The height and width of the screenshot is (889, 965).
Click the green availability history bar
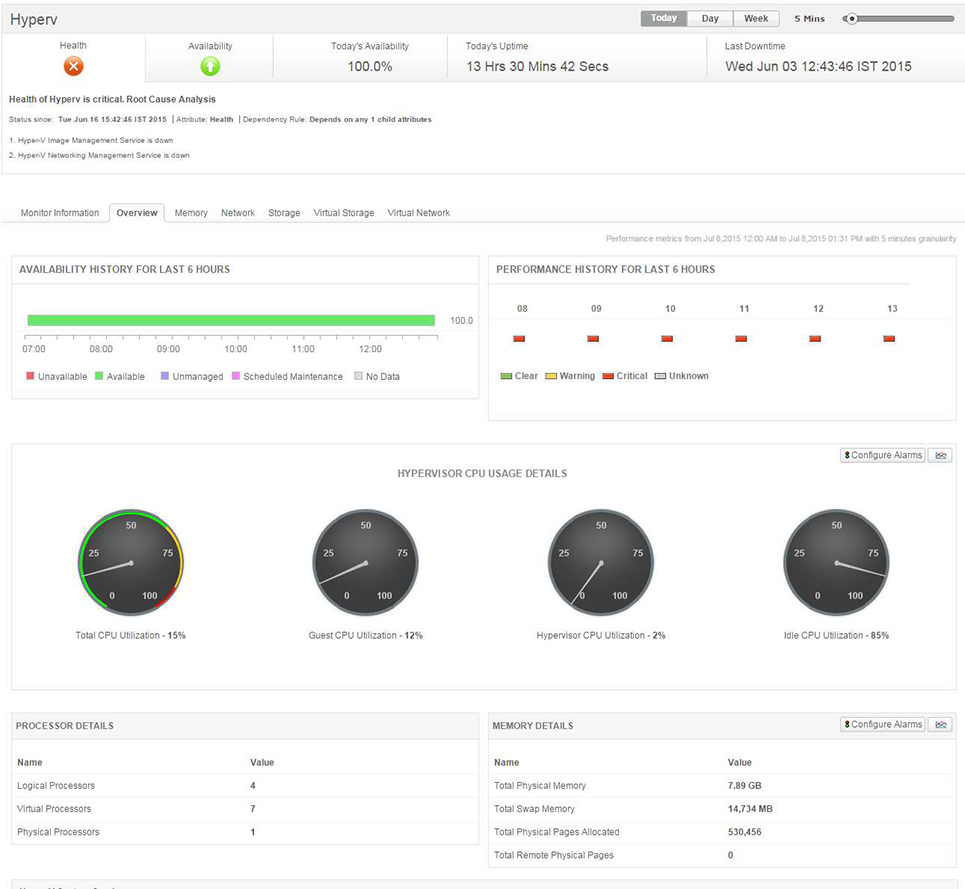point(231,320)
